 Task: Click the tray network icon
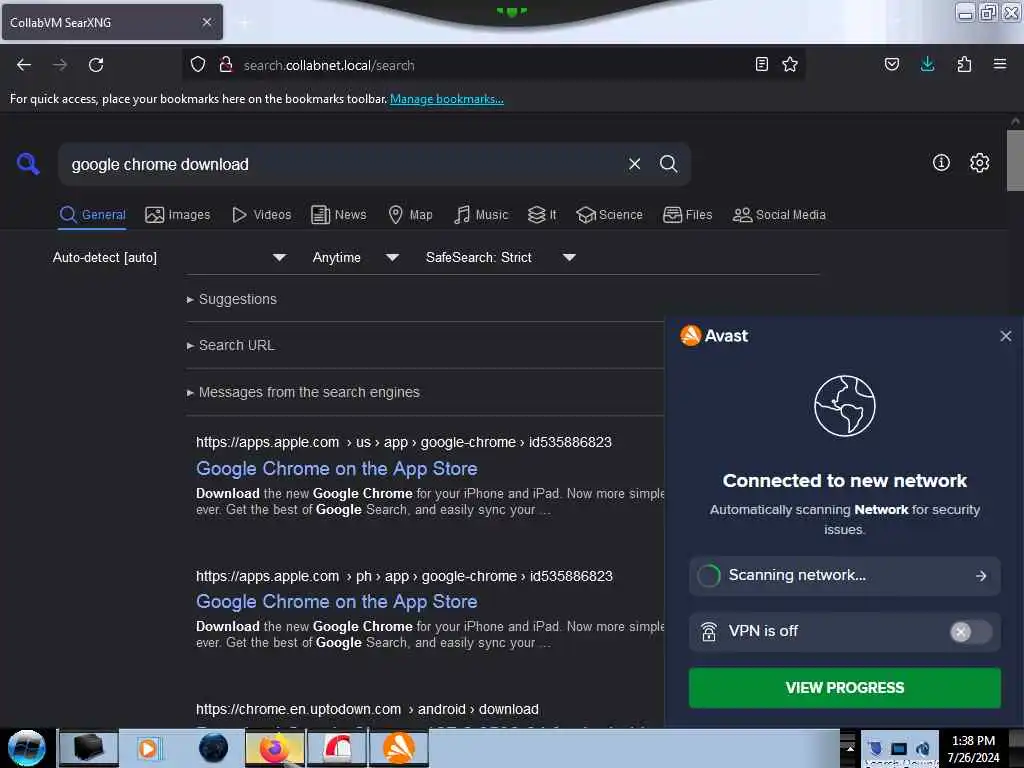899,748
